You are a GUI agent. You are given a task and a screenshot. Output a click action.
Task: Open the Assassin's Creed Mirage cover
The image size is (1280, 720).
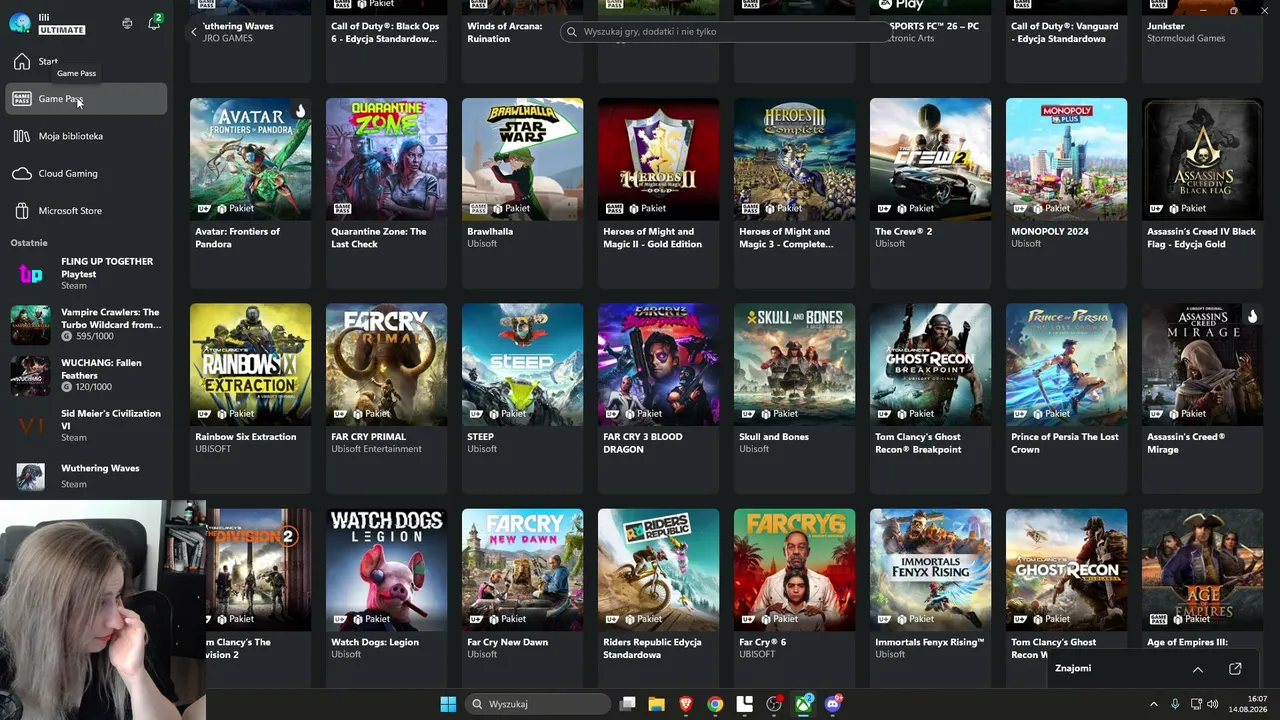click(x=1202, y=364)
